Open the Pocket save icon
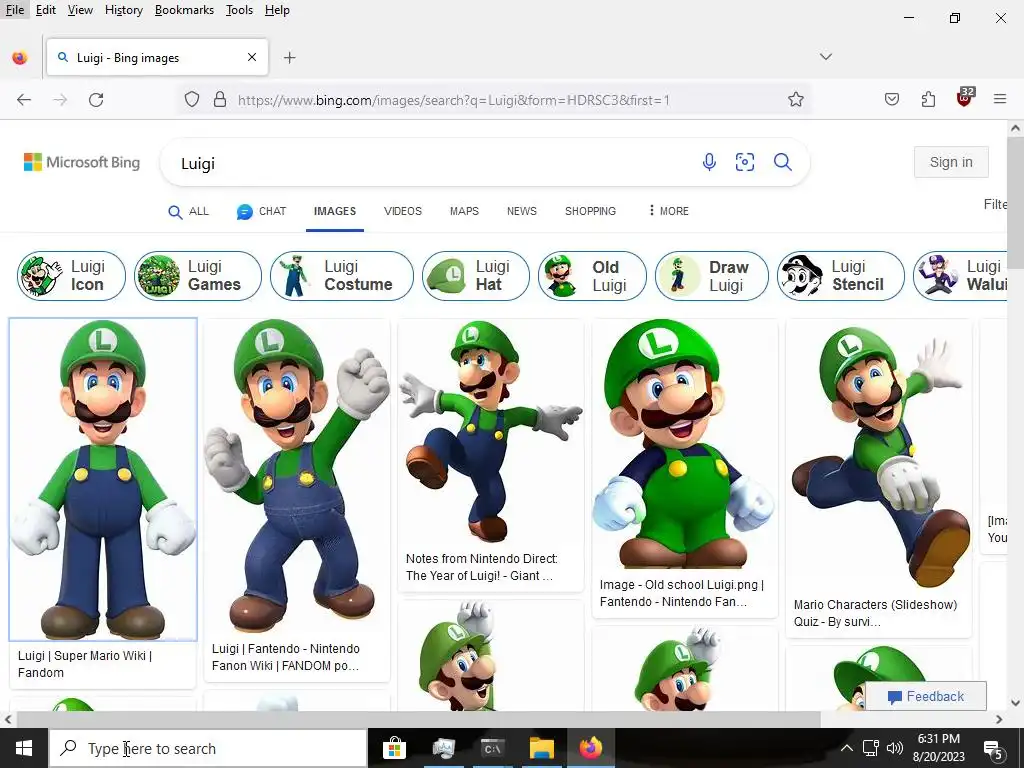 [891, 99]
